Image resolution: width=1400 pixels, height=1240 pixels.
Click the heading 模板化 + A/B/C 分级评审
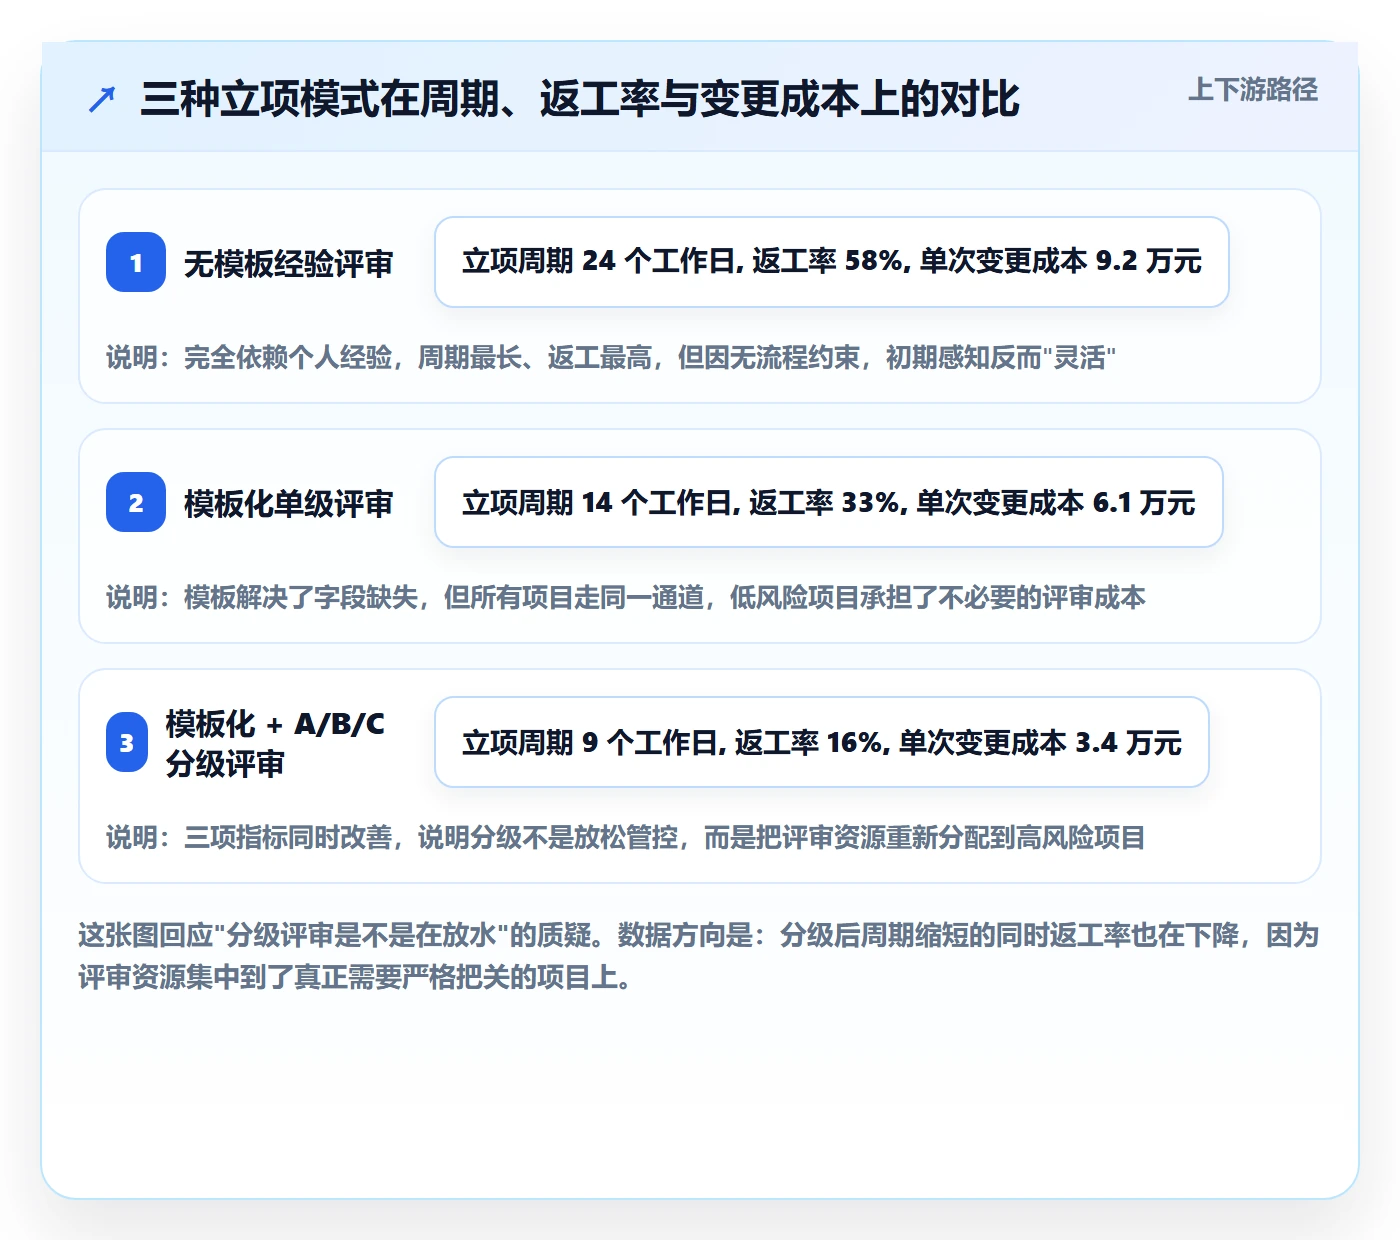point(275,743)
